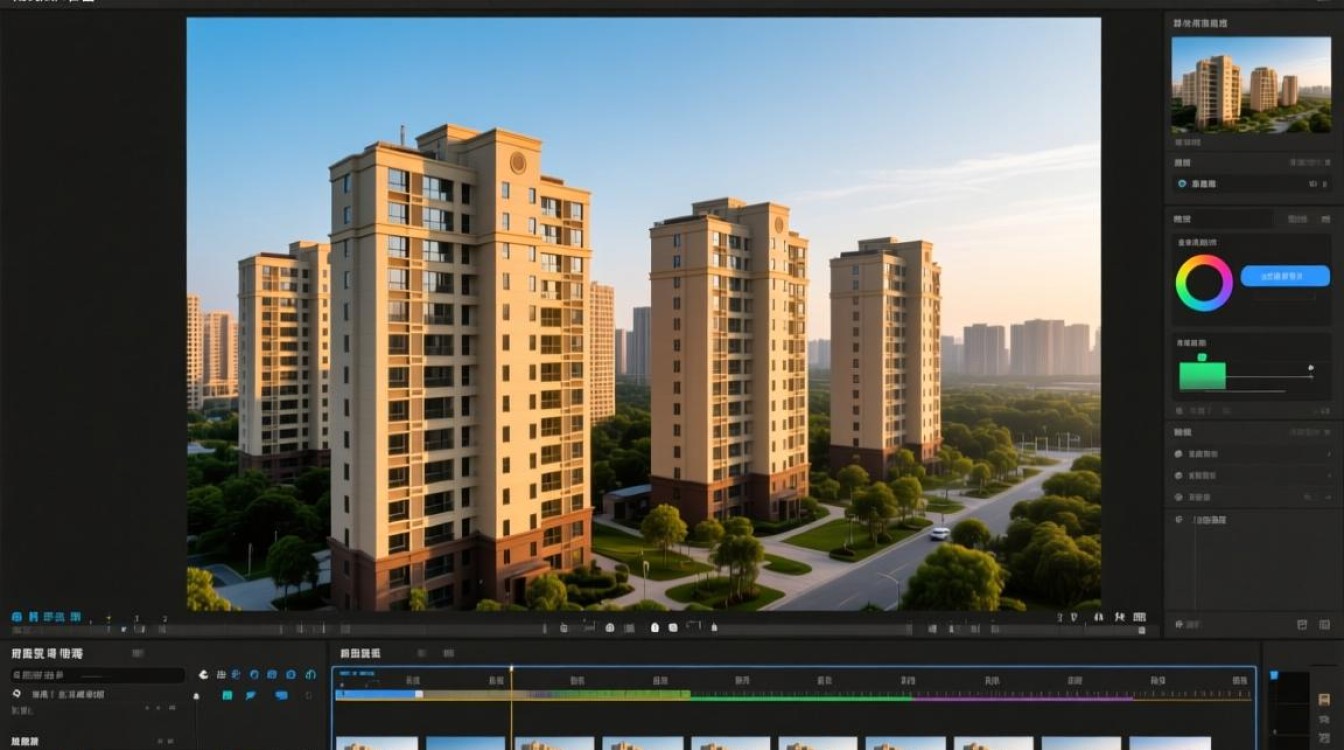1344x750 pixels.
Task: Select the blue clip segment on the timeline track
Action: tap(378, 694)
